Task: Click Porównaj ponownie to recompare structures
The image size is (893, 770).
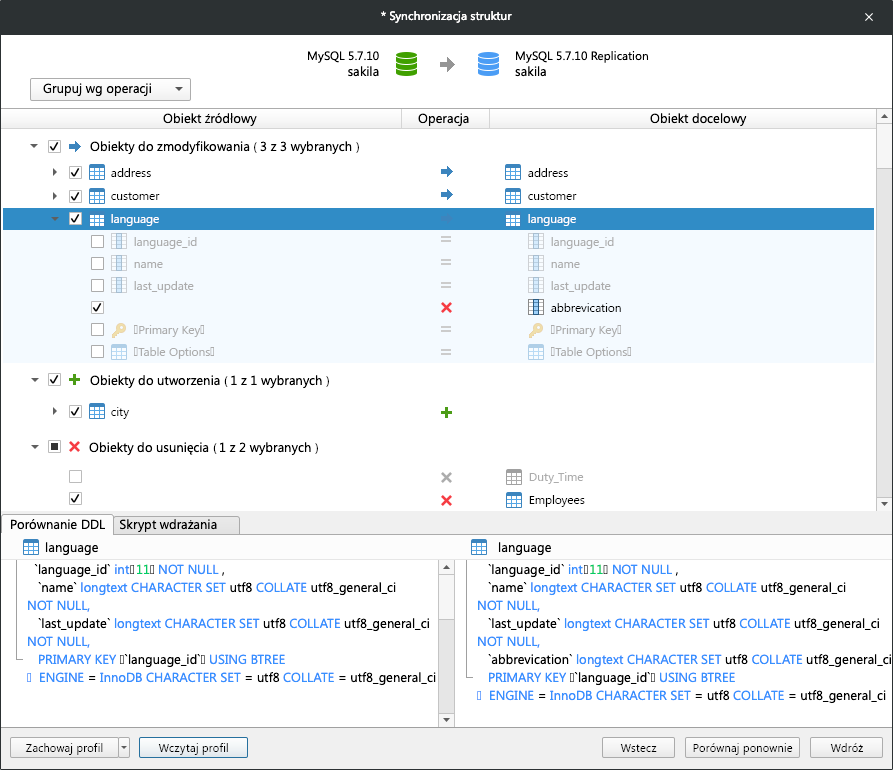Action: click(742, 747)
